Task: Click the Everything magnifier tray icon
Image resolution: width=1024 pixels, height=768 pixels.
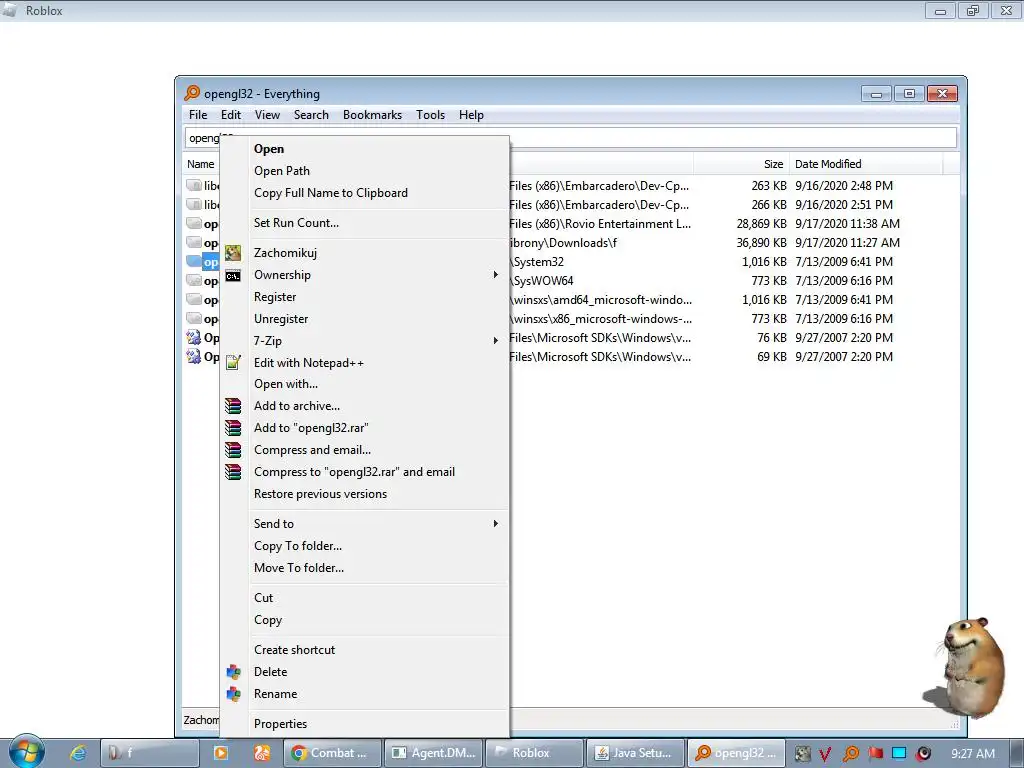Action: click(851, 754)
